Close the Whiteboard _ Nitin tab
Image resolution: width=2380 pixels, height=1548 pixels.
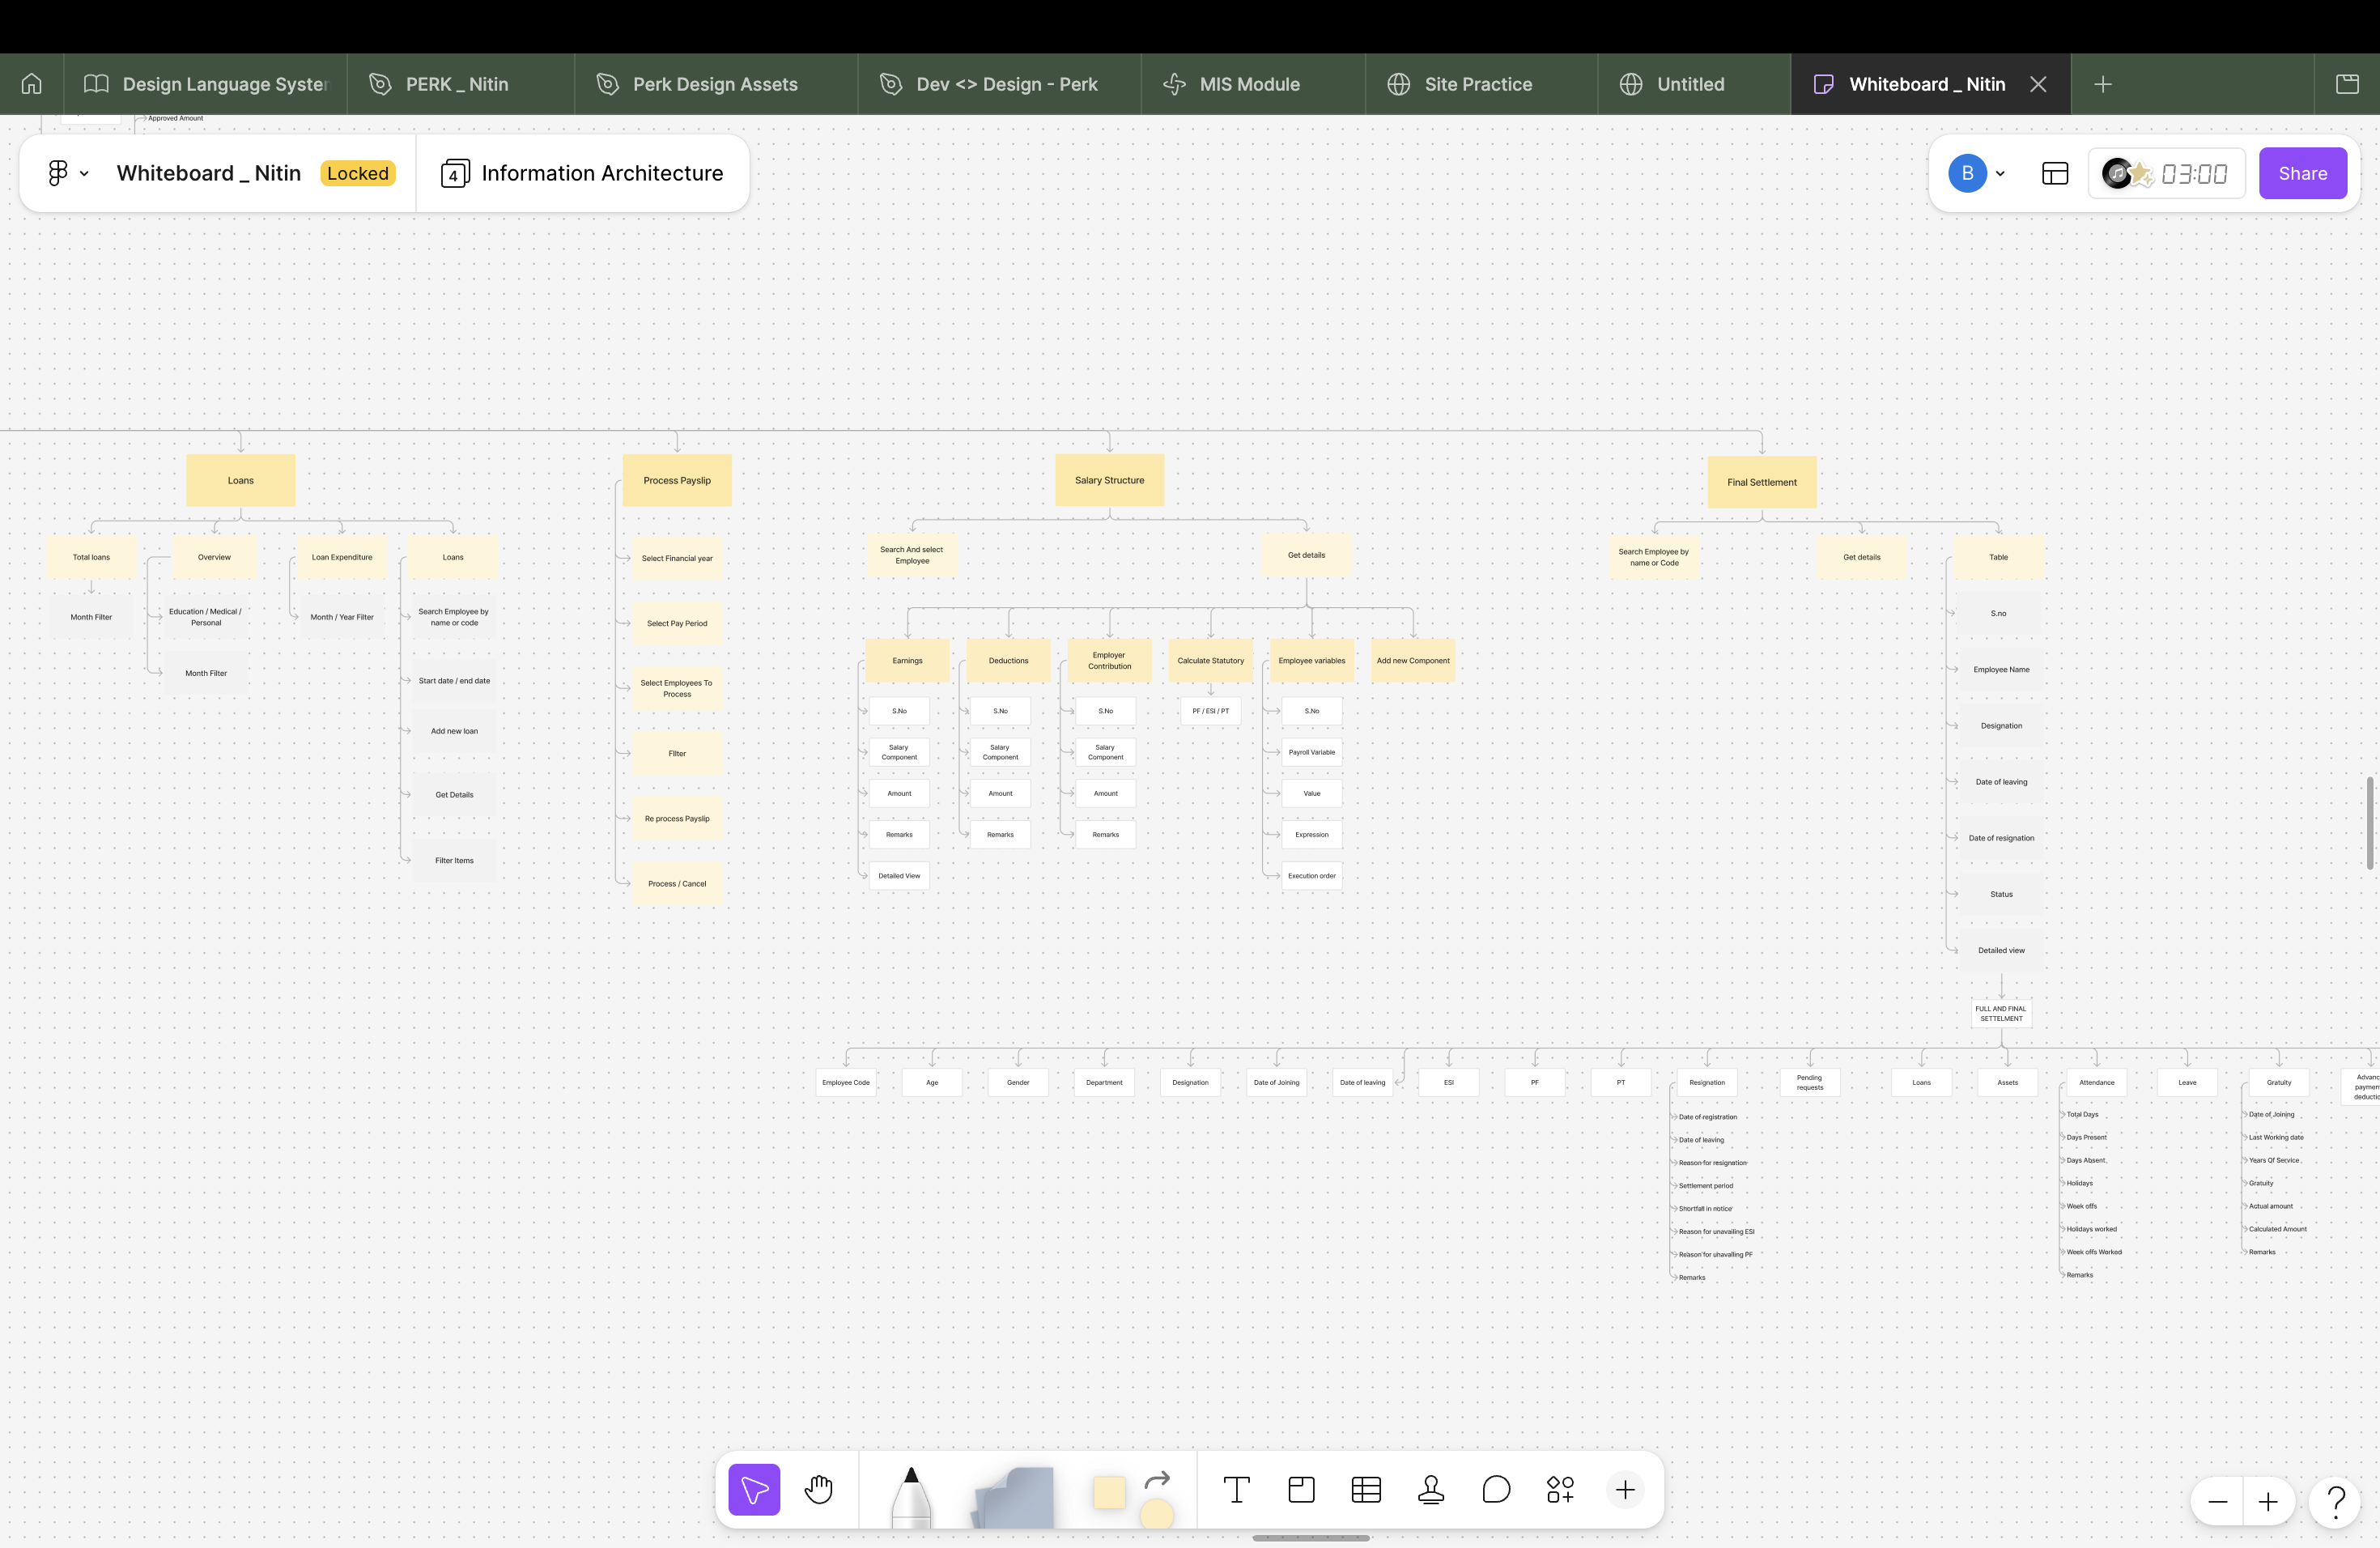coord(2038,84)
